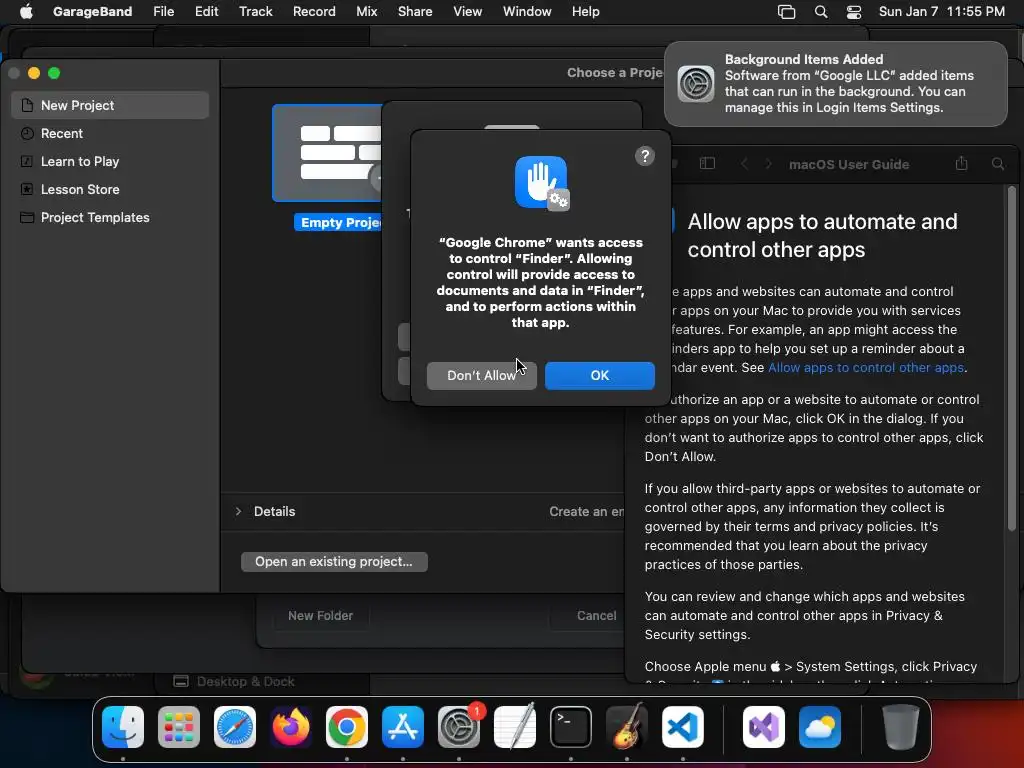This screenshot has width=1024, height=768.
Task: Click the date and time in menu bar
Action: tap(942, 11)
